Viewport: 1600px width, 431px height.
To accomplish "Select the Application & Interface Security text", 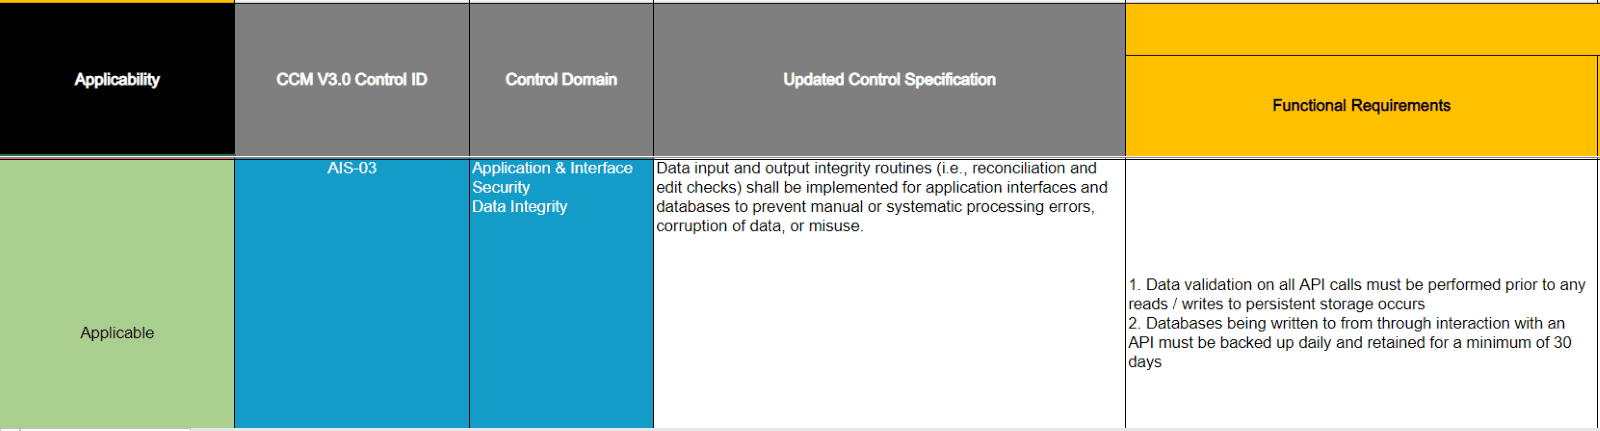I will tap(552, 178).
